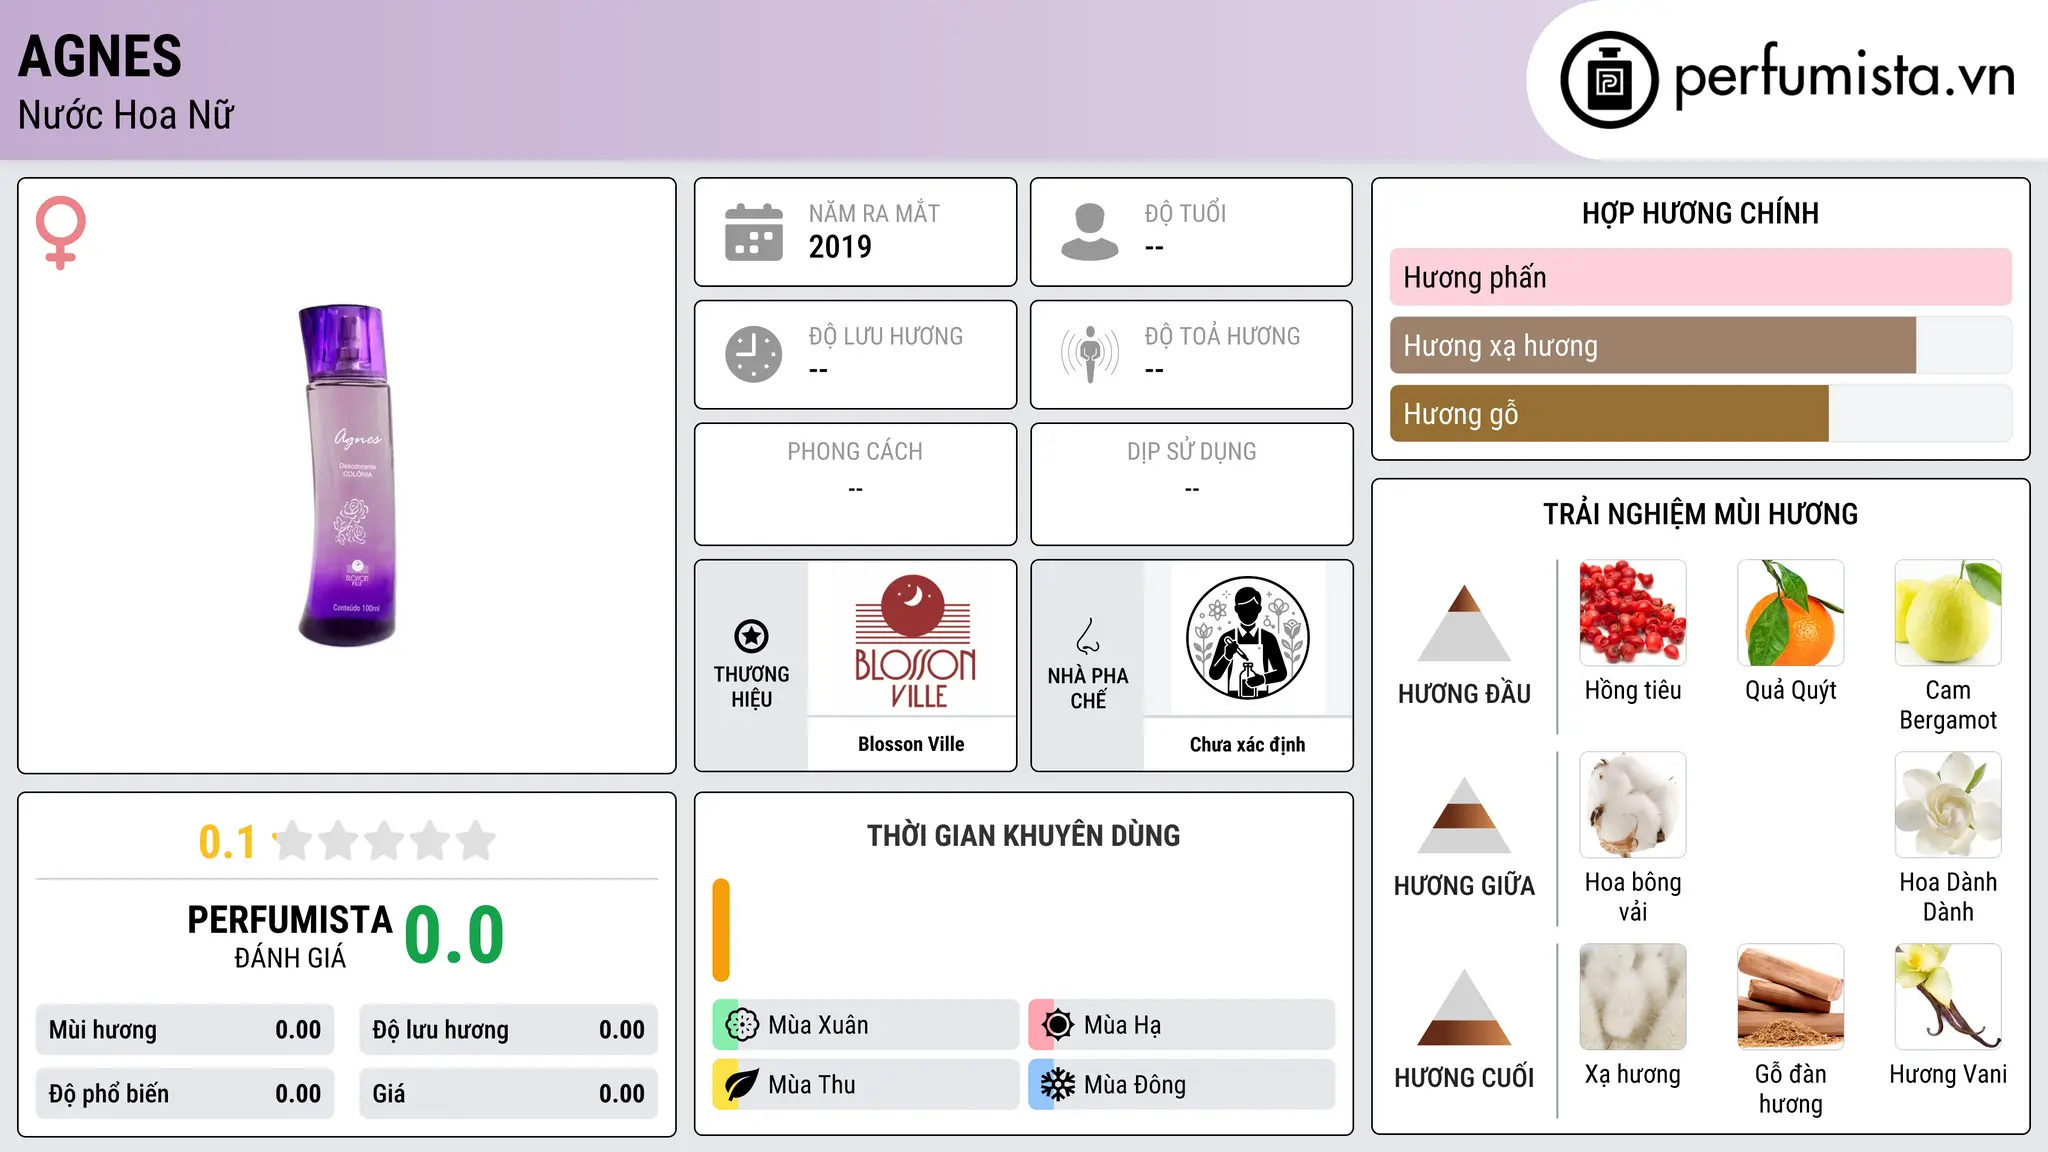
Task: Click the pink female gender symbol
Action: tap(60, 233)
